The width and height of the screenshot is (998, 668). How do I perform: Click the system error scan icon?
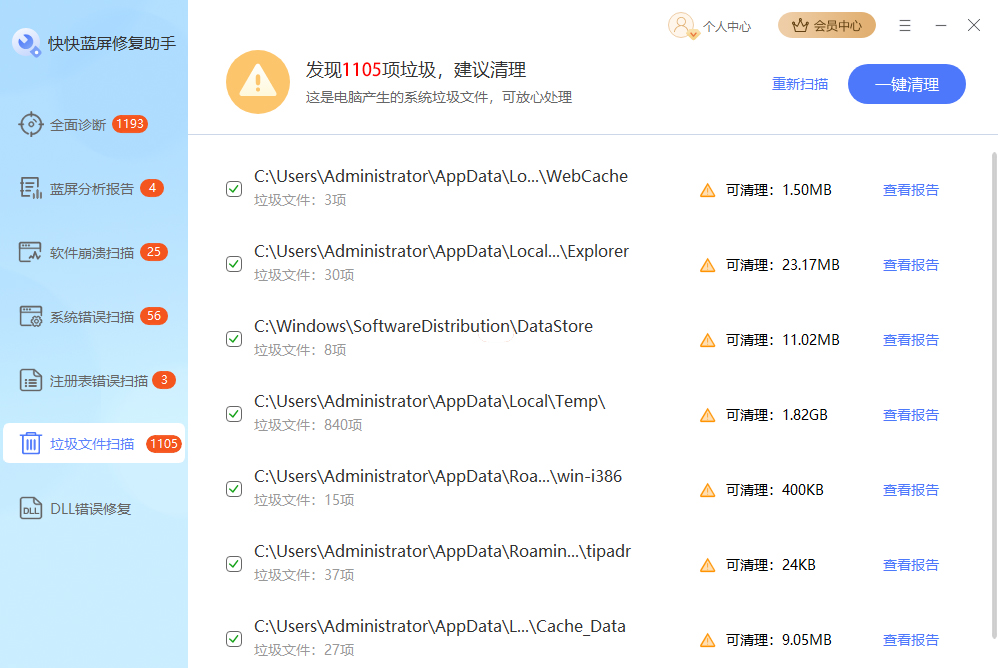[31, 317]
